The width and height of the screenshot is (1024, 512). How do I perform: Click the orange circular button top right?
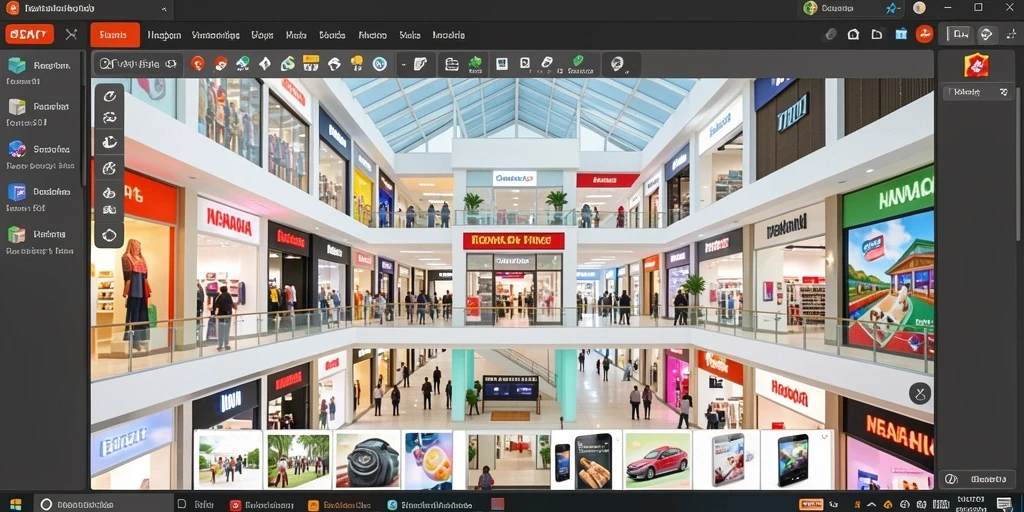click(924, 34)
